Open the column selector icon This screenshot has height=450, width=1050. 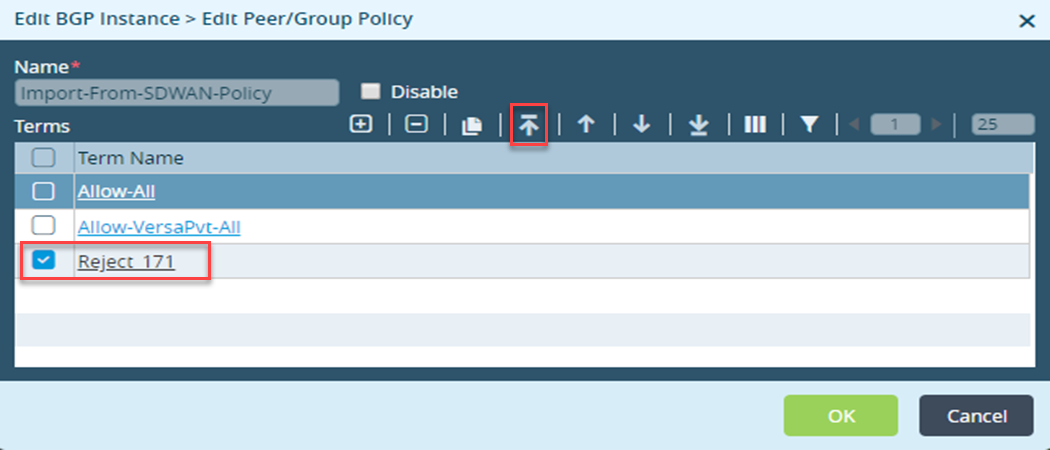coord(755,124)
